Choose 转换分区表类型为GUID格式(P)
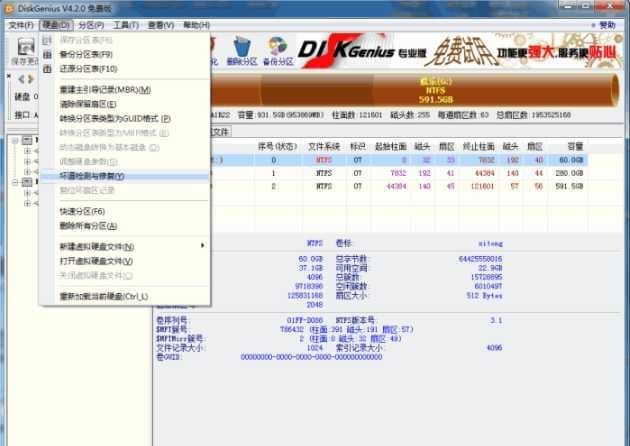This screenshot has width=630, height=446. point(125,119)
